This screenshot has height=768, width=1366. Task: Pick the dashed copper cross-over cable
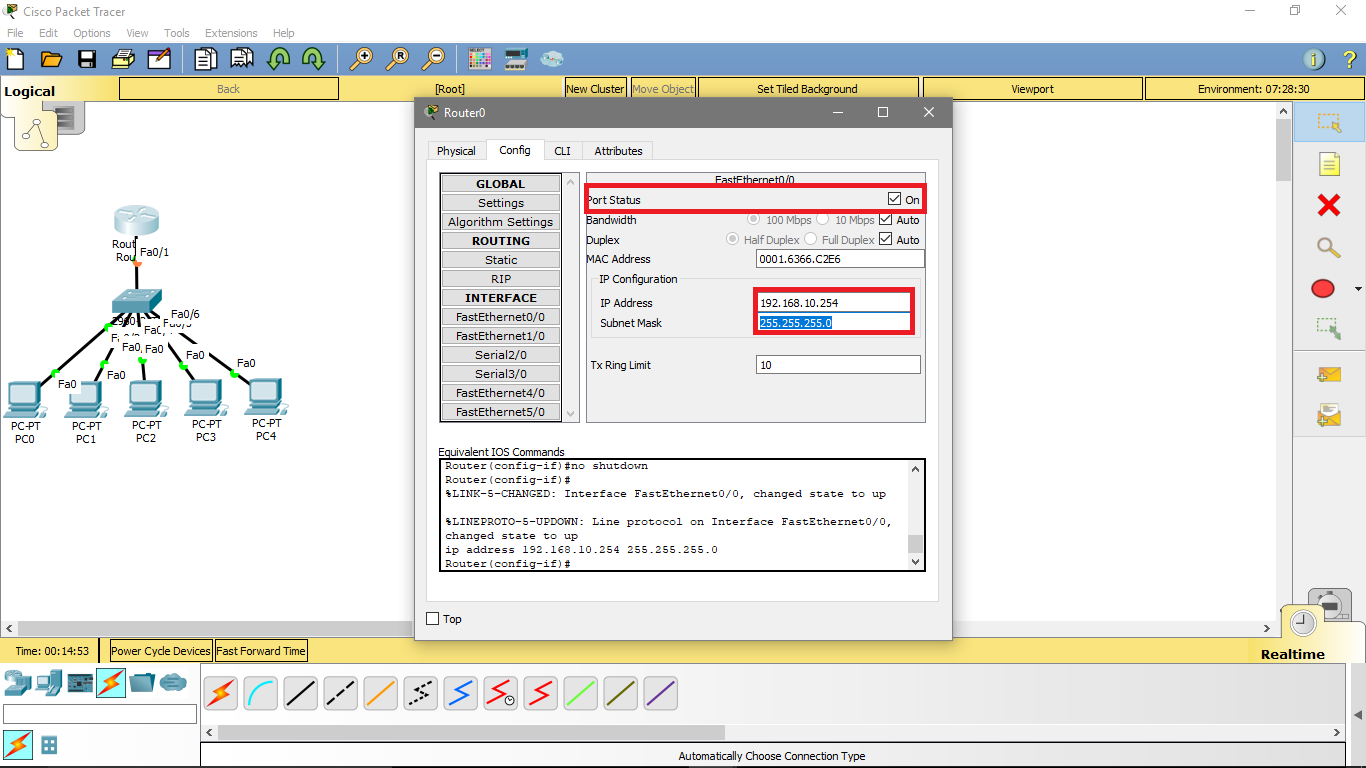(x=341, y=693)
